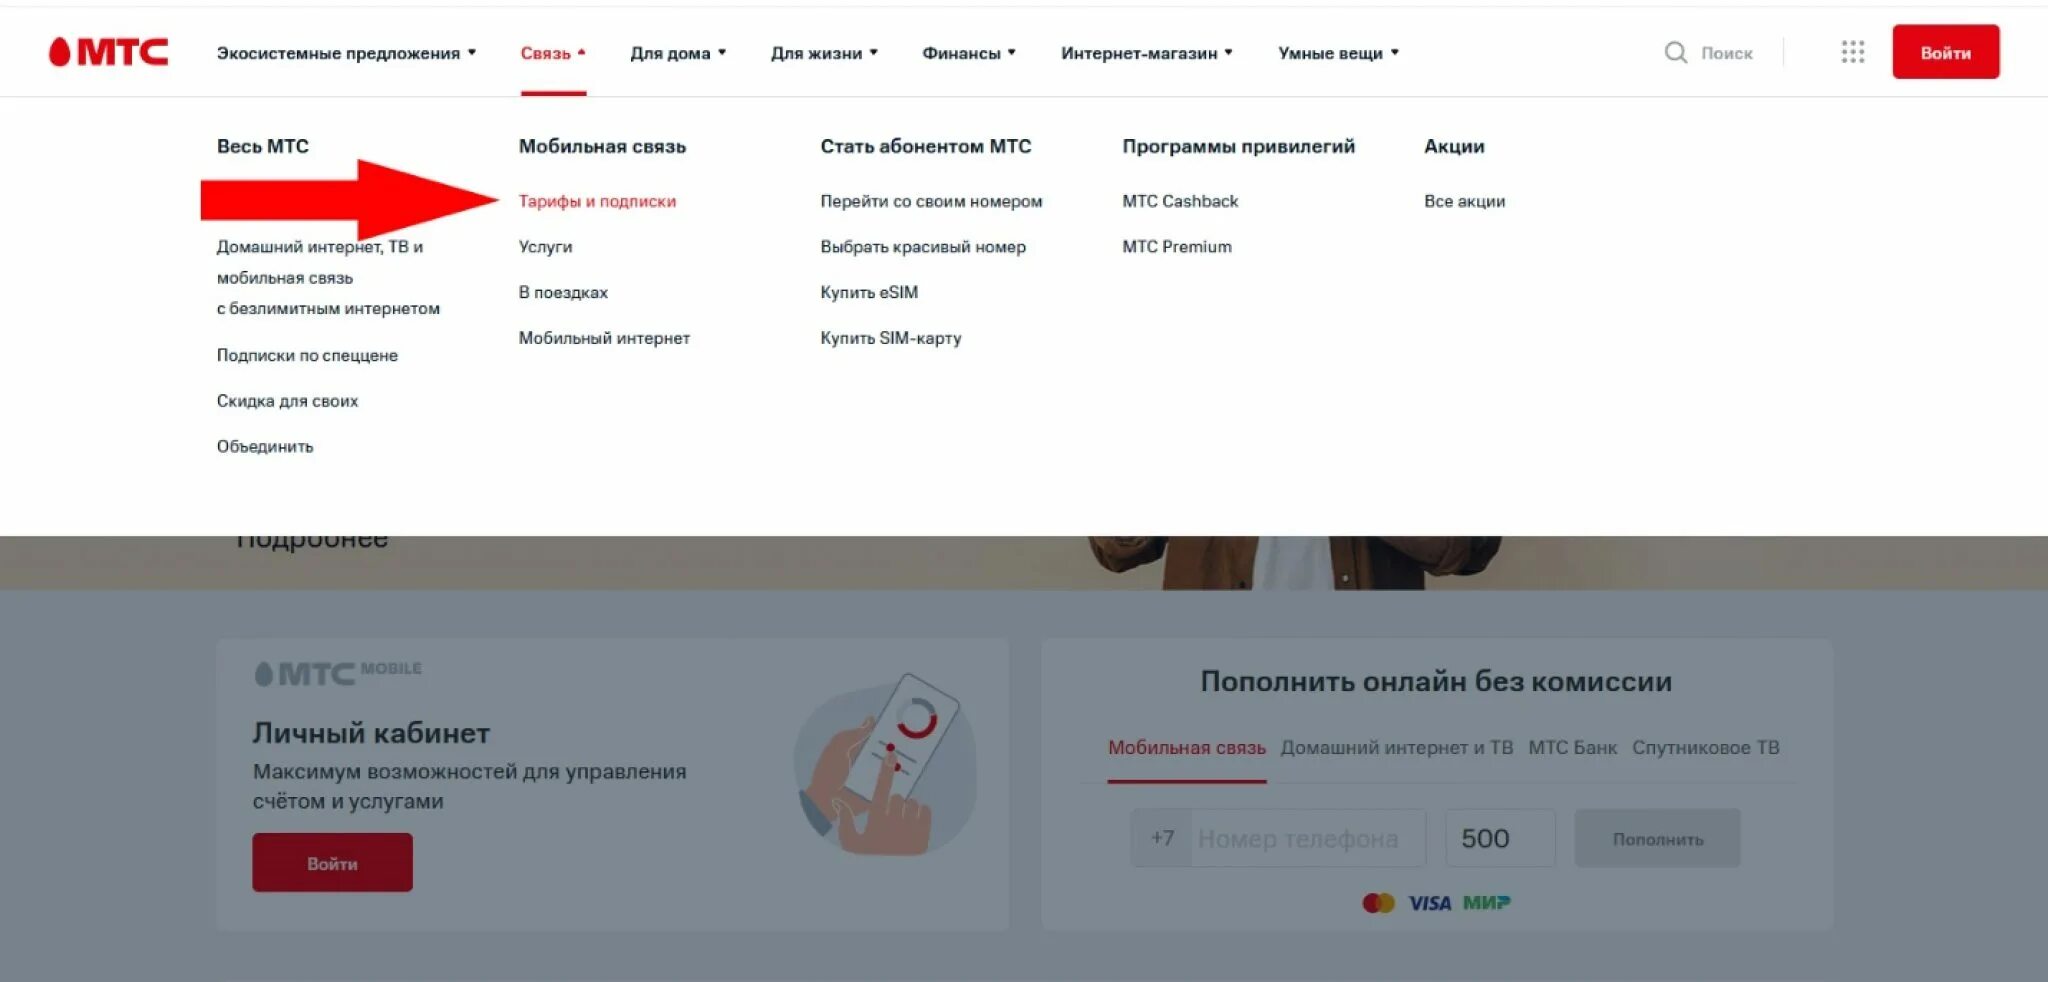Image resolution: width=2048 pixels, height=982 pixels.
Task: Open Объединить link
Action: (265, 447)
